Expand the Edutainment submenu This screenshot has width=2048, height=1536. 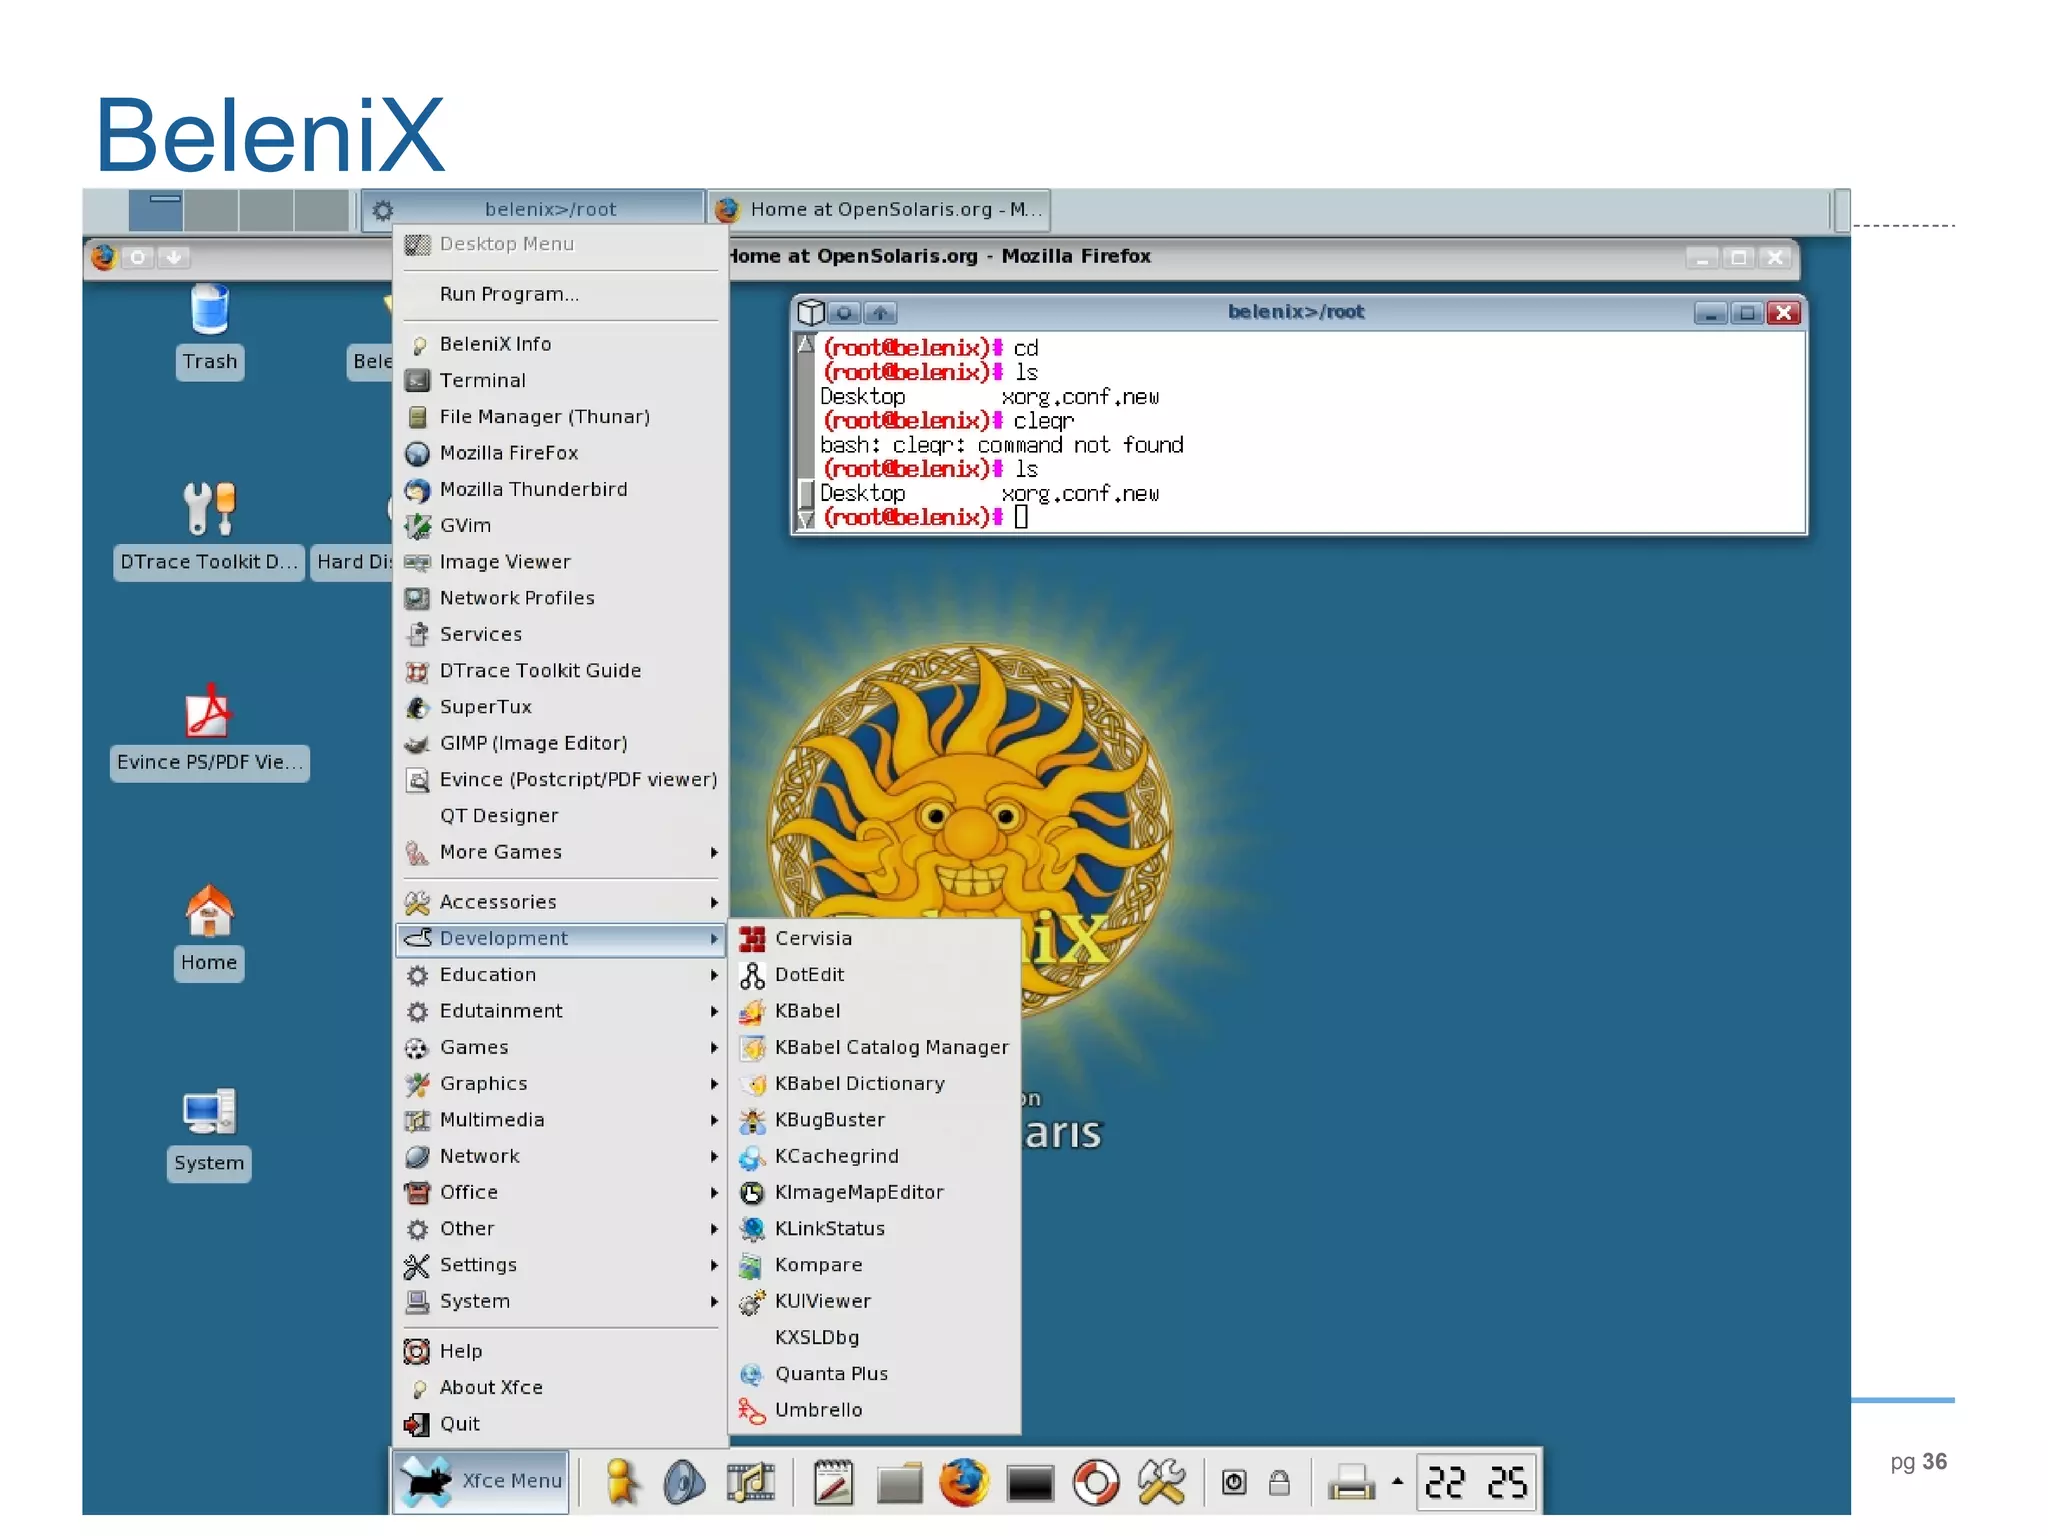point(560,1011)
